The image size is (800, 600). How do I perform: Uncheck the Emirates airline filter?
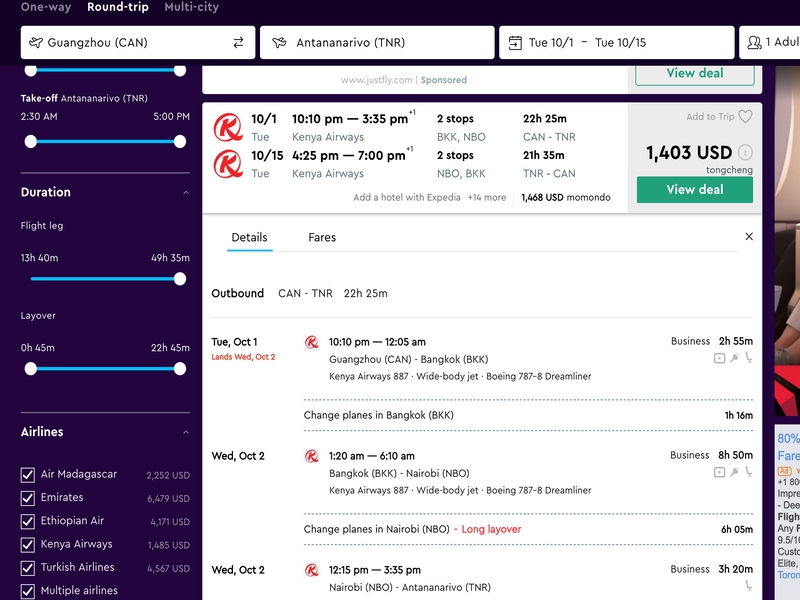pos(28,498)
